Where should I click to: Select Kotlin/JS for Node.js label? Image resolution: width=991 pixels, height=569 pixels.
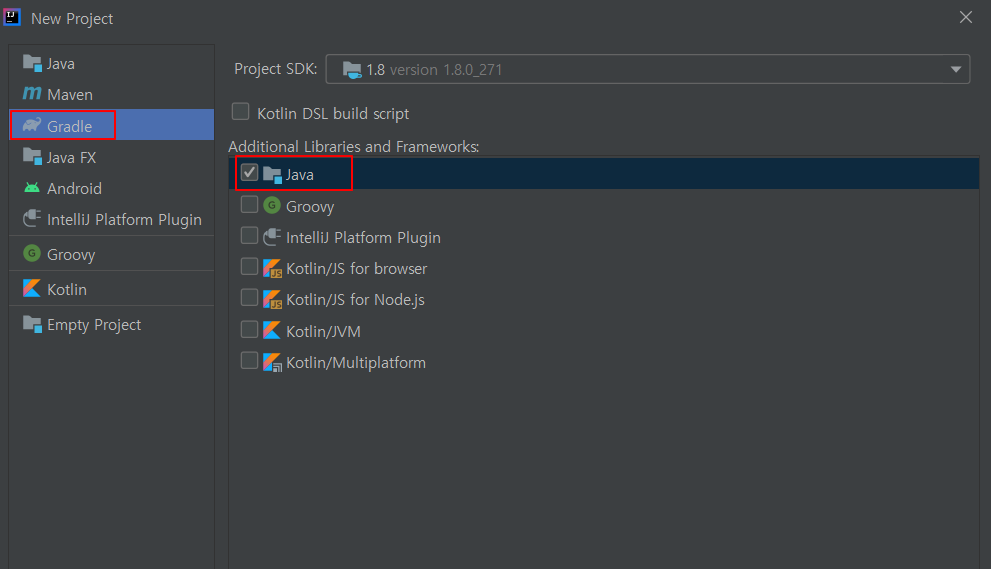(x=355, y=300)
